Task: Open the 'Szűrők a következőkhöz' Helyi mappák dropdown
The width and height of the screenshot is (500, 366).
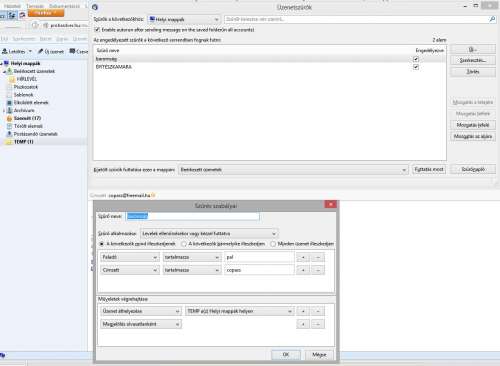Action: tap(184, 19)
